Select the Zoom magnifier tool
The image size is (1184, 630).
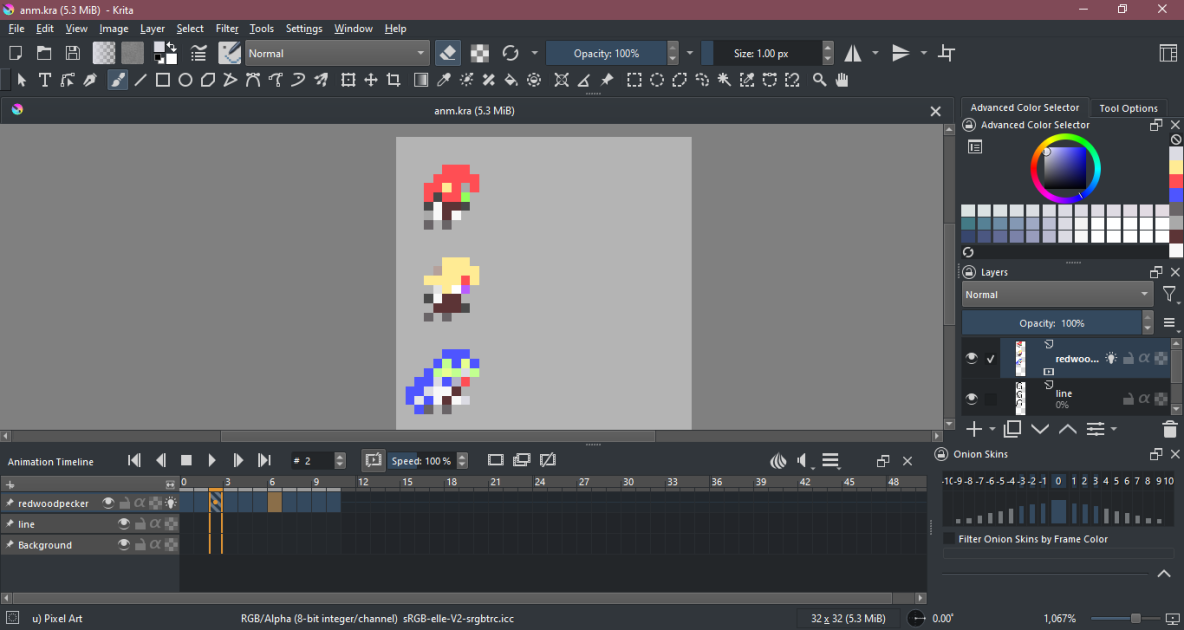pos(819,80)
